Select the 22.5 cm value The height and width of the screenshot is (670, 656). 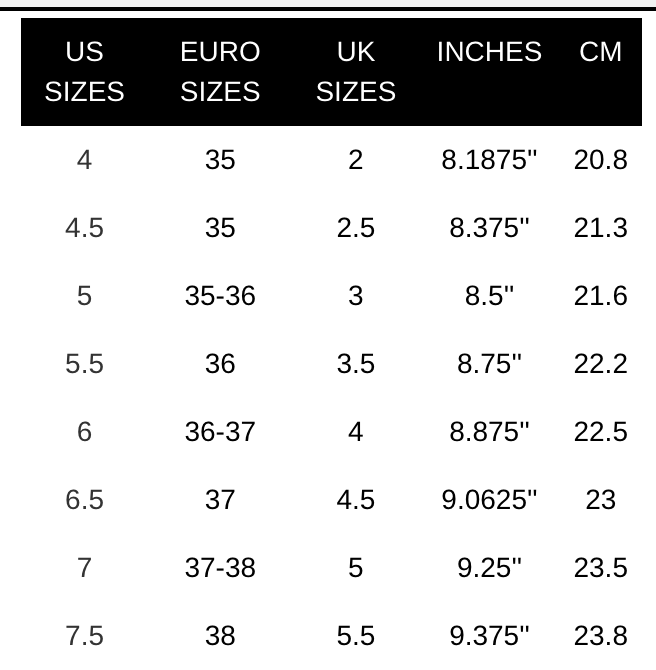point(600,432)
